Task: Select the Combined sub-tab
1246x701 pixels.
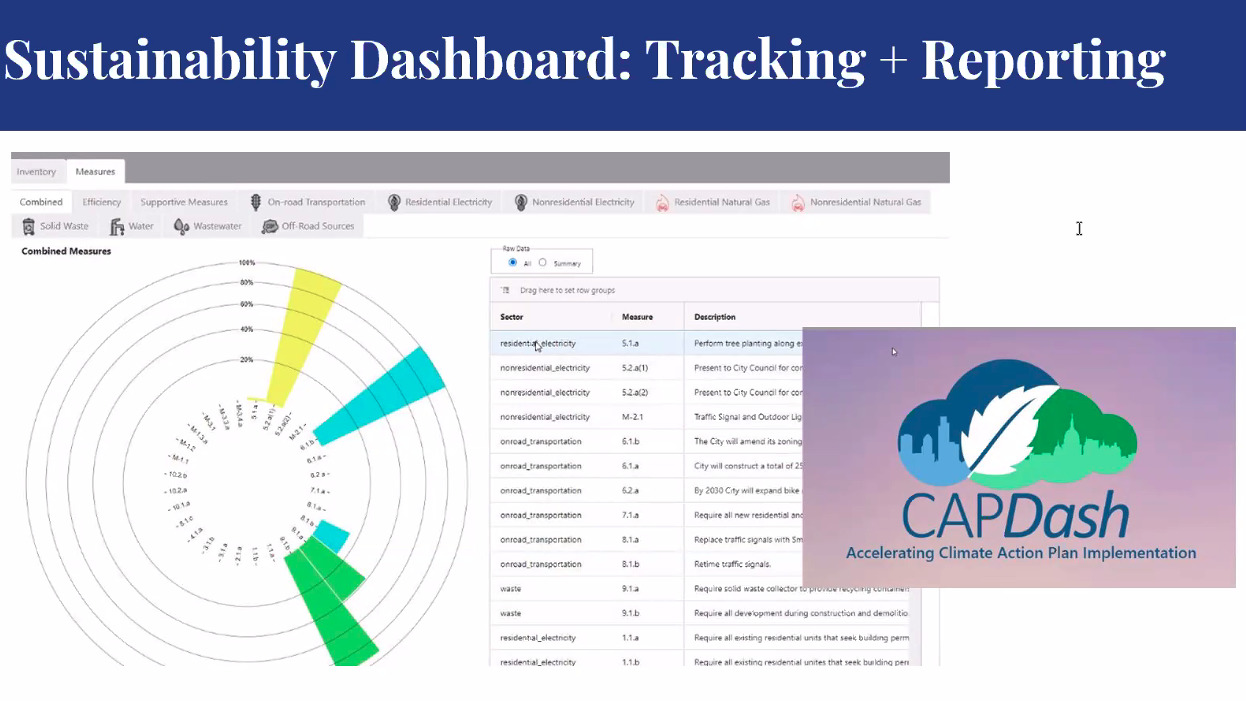Action: click(x=41, y=202)
